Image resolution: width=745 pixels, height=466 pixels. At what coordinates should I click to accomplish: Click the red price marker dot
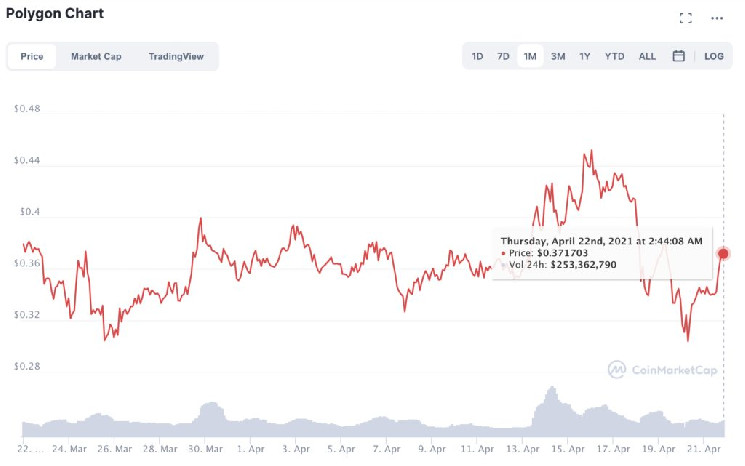[x=724, y=254]
